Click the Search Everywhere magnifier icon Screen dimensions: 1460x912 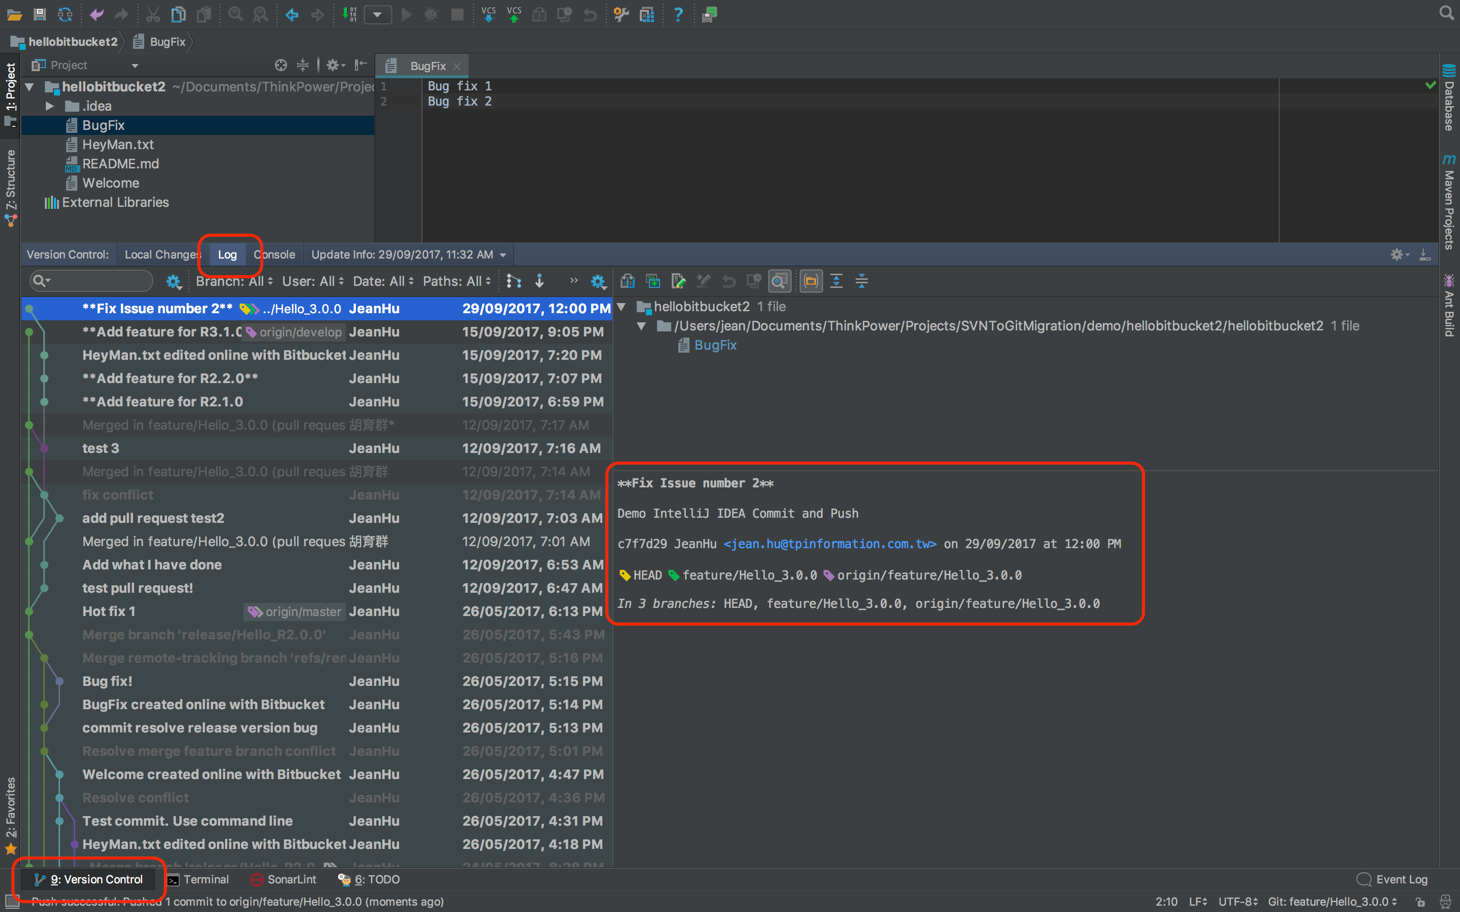pos(1446,13)
